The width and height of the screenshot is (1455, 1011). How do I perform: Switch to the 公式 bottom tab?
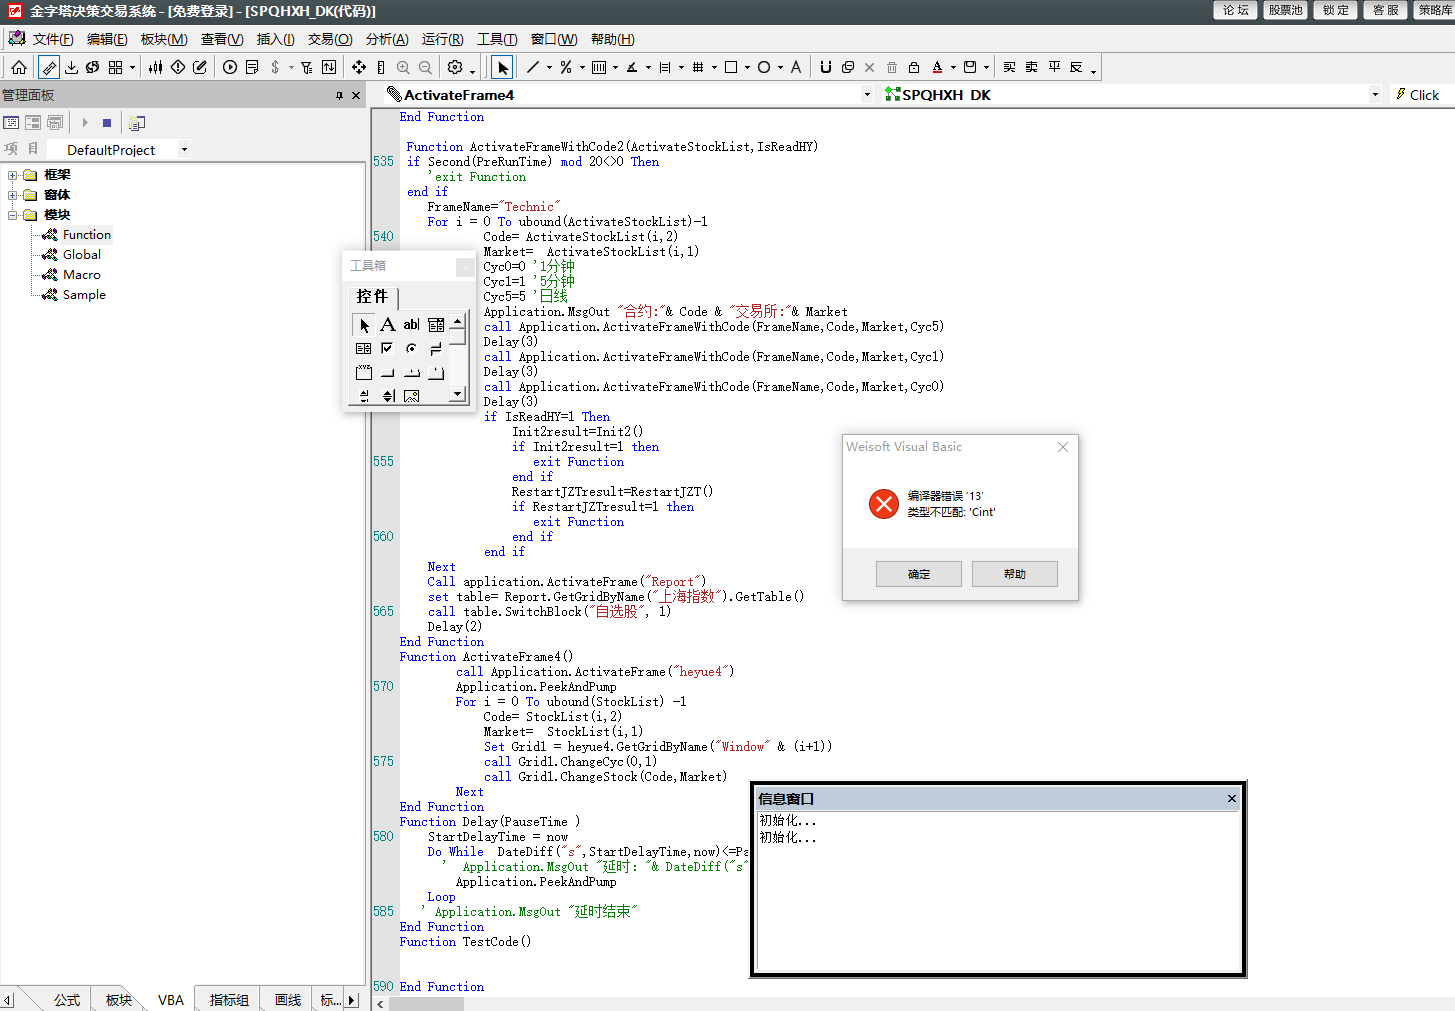tap(67, 999)
